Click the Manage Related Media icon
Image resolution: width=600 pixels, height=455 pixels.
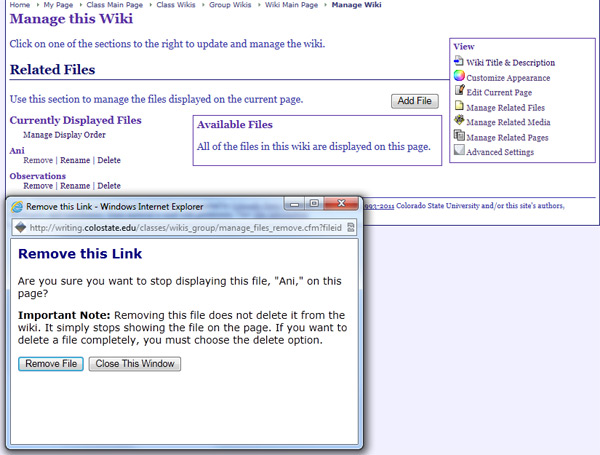pyautogui.click(x=459, y=121)
